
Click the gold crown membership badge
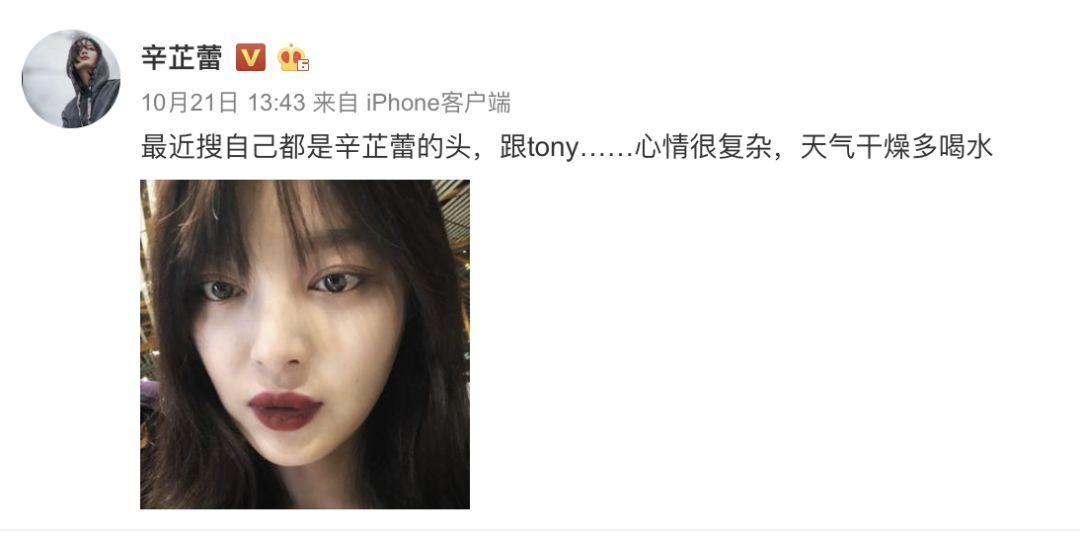pos(293,58)
